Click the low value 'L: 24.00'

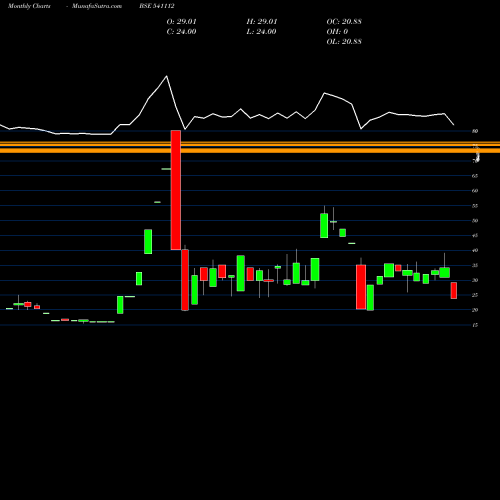click(261, 32)
